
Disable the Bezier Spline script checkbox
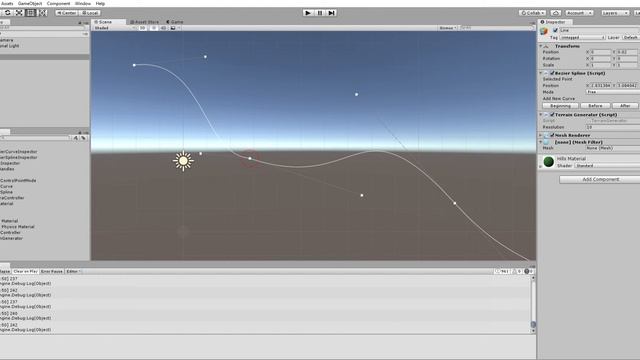click(x=552, y=73)
